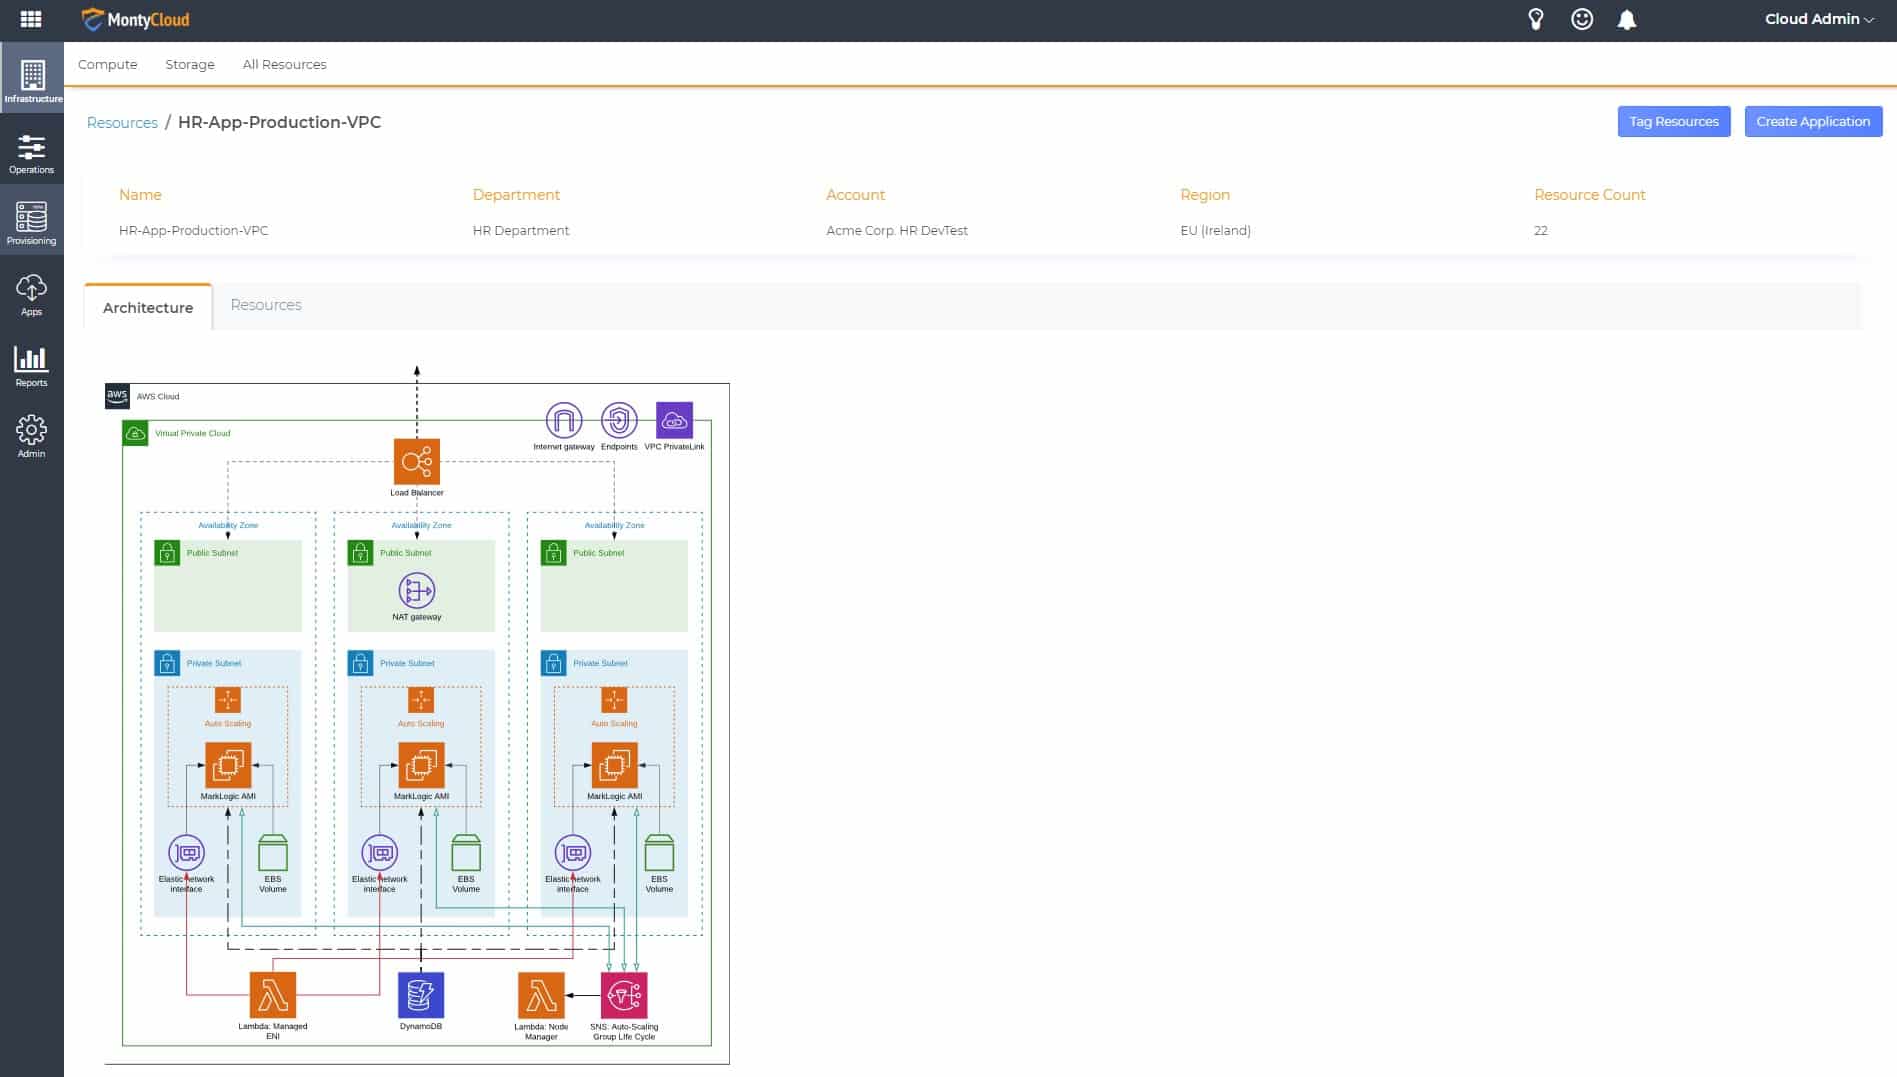
Task: Switch to the Resources tab
Action: pos(265,305)
